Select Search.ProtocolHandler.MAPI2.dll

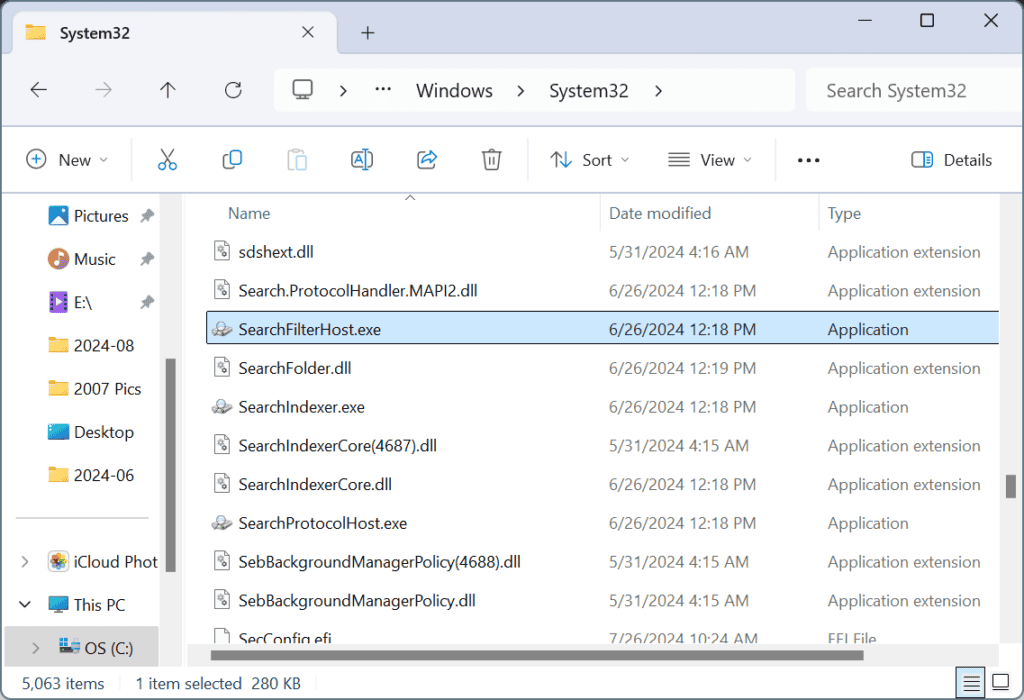click(357, 291)
